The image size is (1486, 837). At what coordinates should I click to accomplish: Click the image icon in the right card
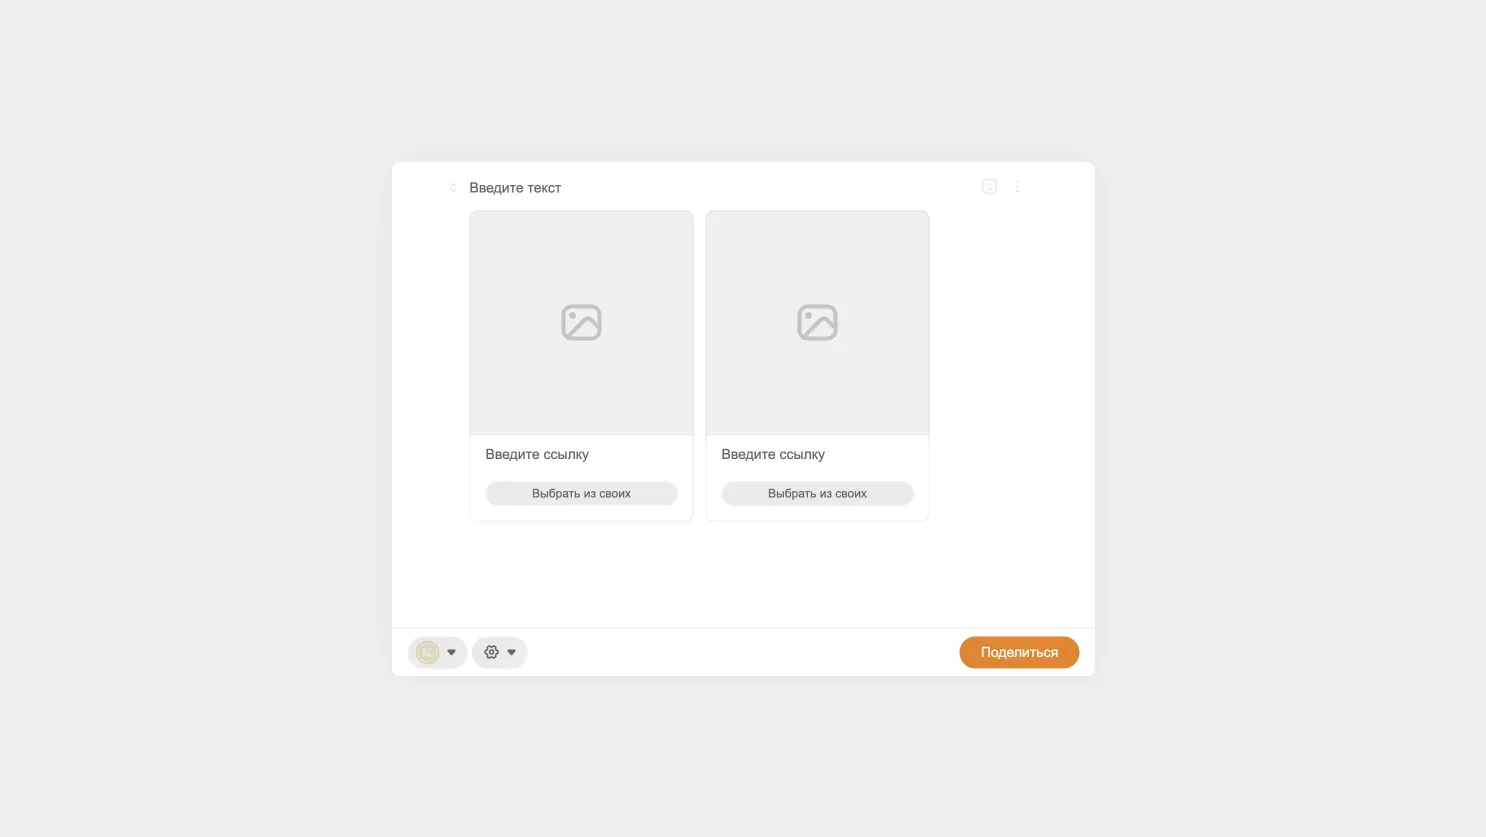click(x=817, y=323)
